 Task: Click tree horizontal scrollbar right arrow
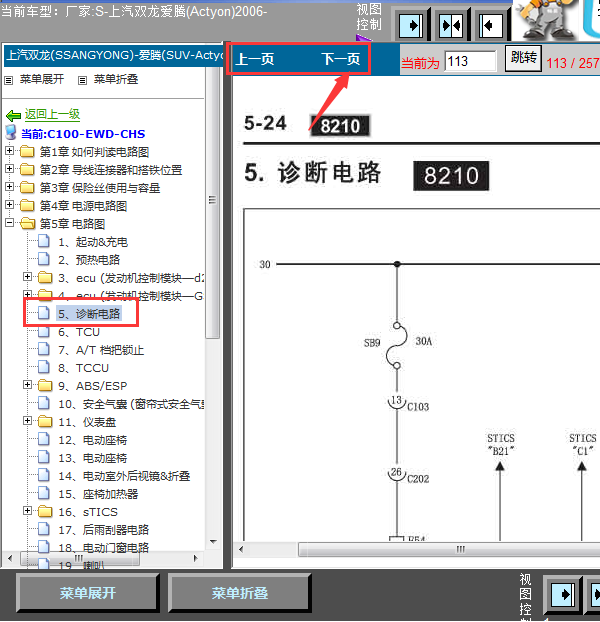tap(195, 559)
